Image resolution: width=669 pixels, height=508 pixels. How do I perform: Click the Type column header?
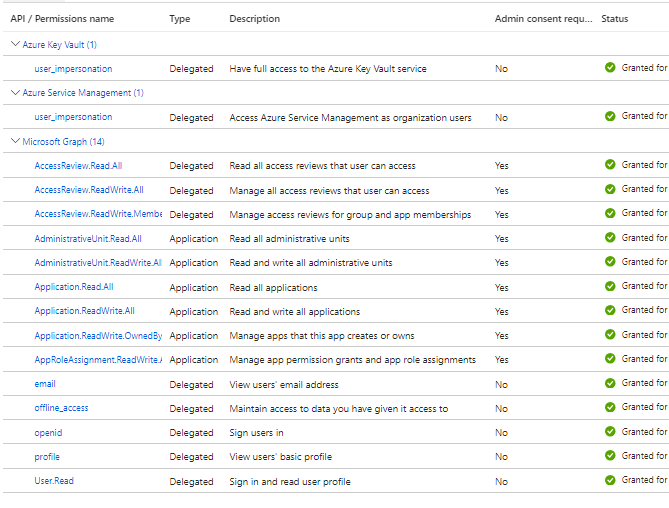point(180,19)
